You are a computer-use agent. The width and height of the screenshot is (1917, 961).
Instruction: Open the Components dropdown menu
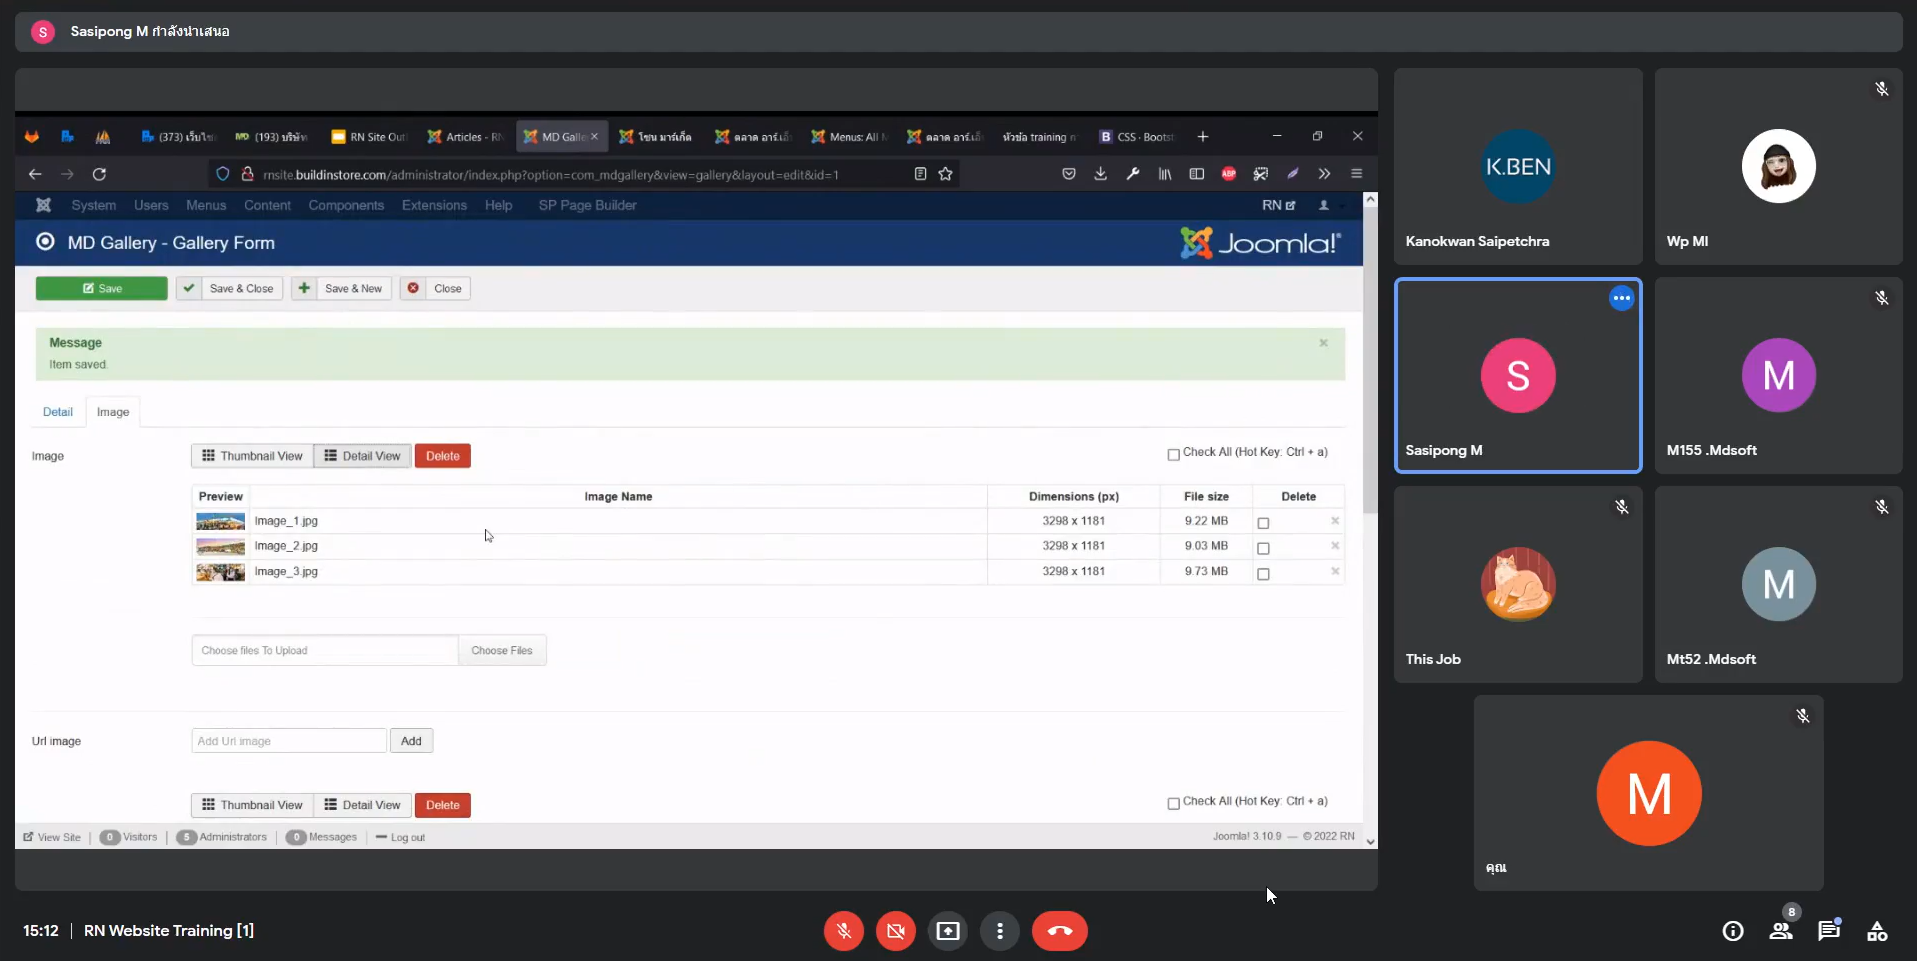click(346, 205)
